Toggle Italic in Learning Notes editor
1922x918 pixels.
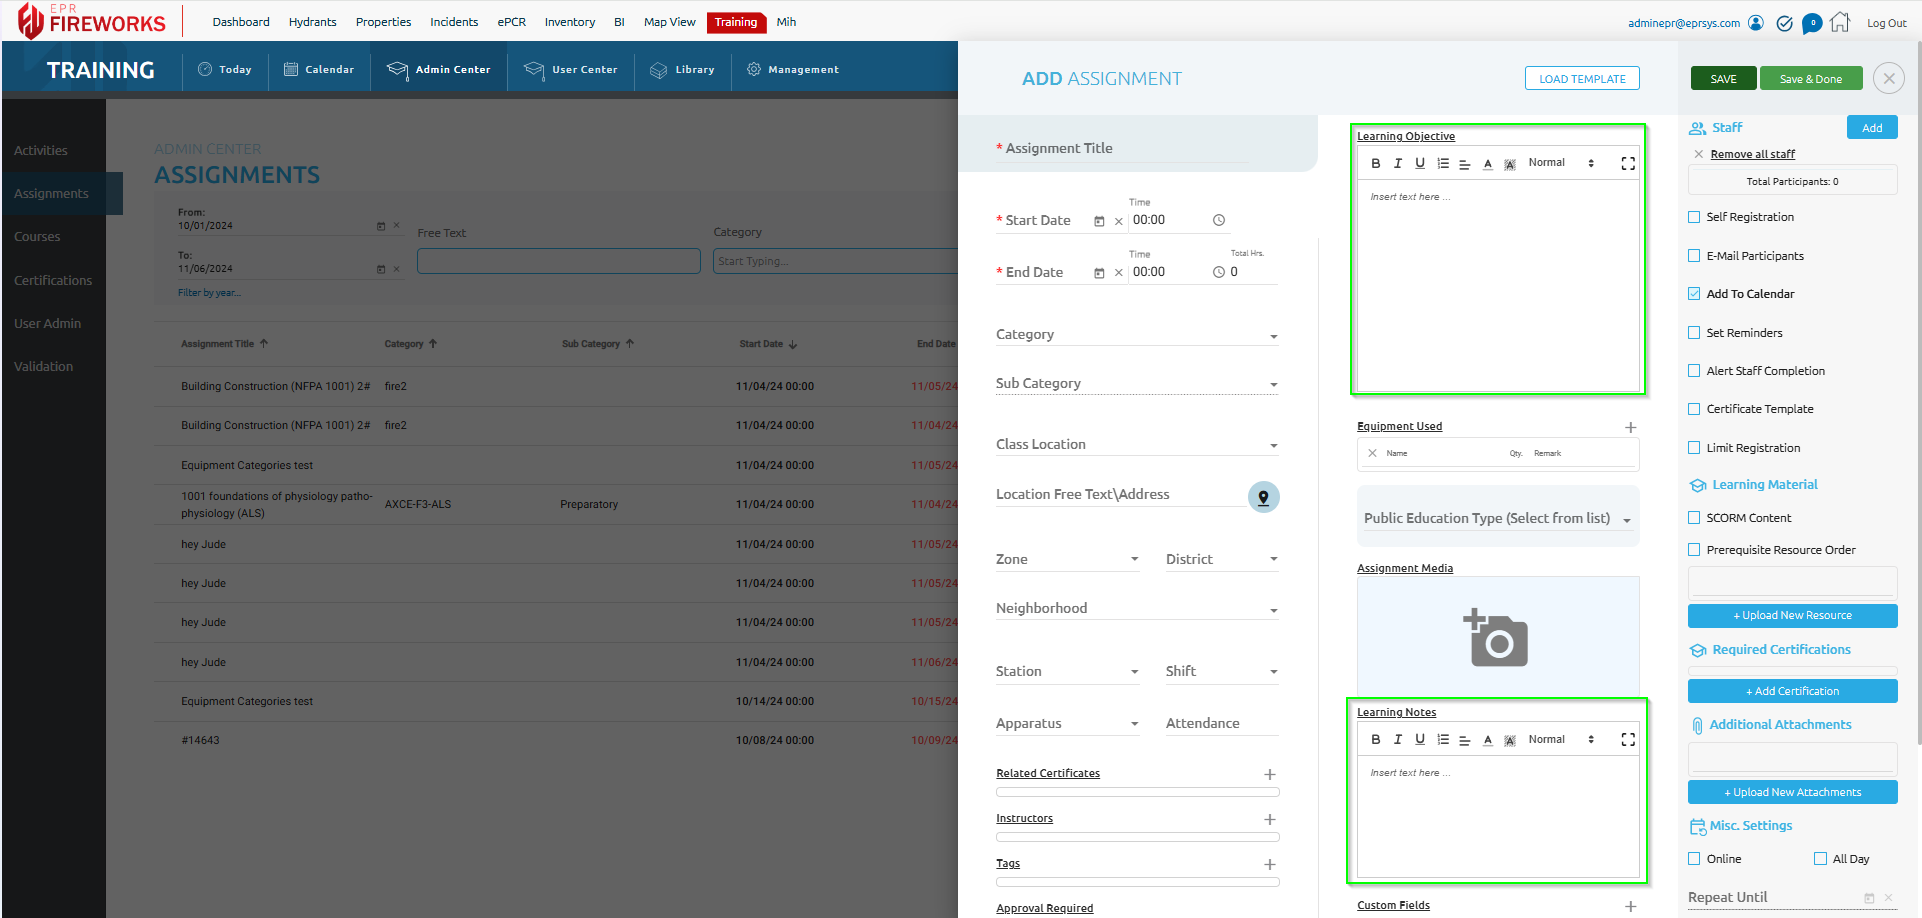(1397, 740)
